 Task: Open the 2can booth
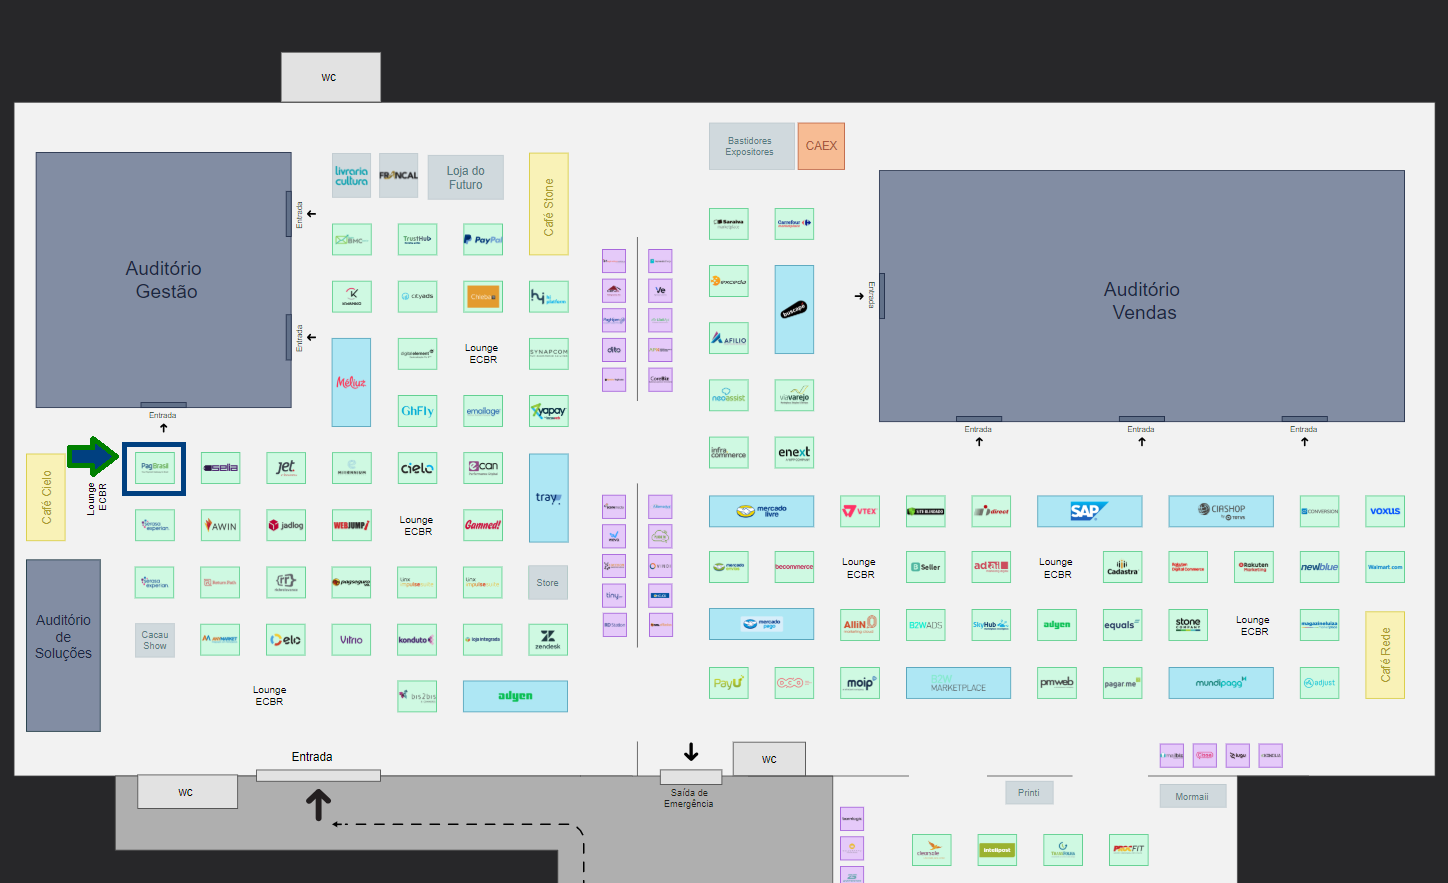(x=483, y=467)
